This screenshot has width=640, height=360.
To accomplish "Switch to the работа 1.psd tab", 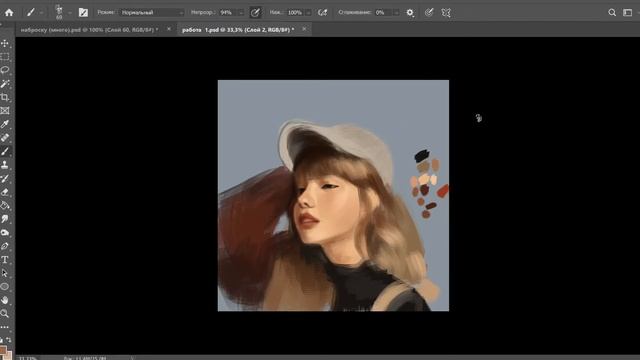I will [x=238, y=30].
